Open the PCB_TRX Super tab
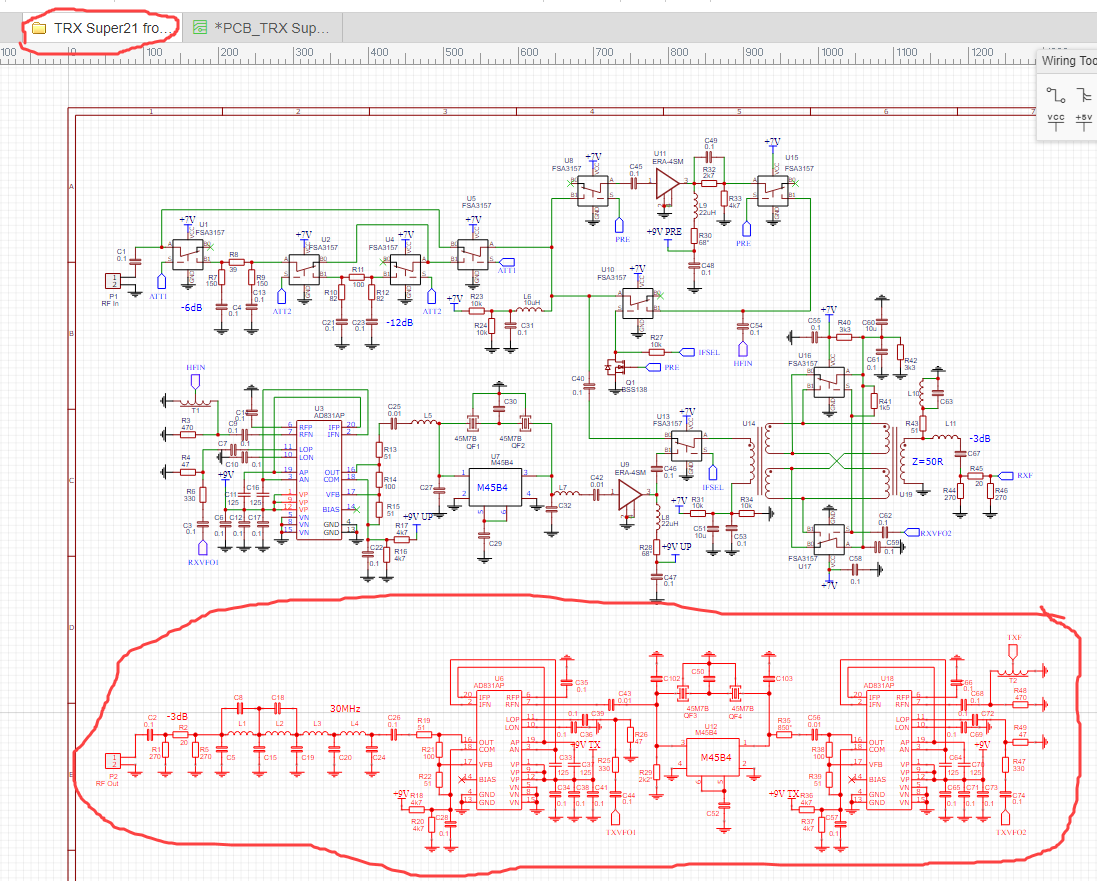 [x=272, y=28]
